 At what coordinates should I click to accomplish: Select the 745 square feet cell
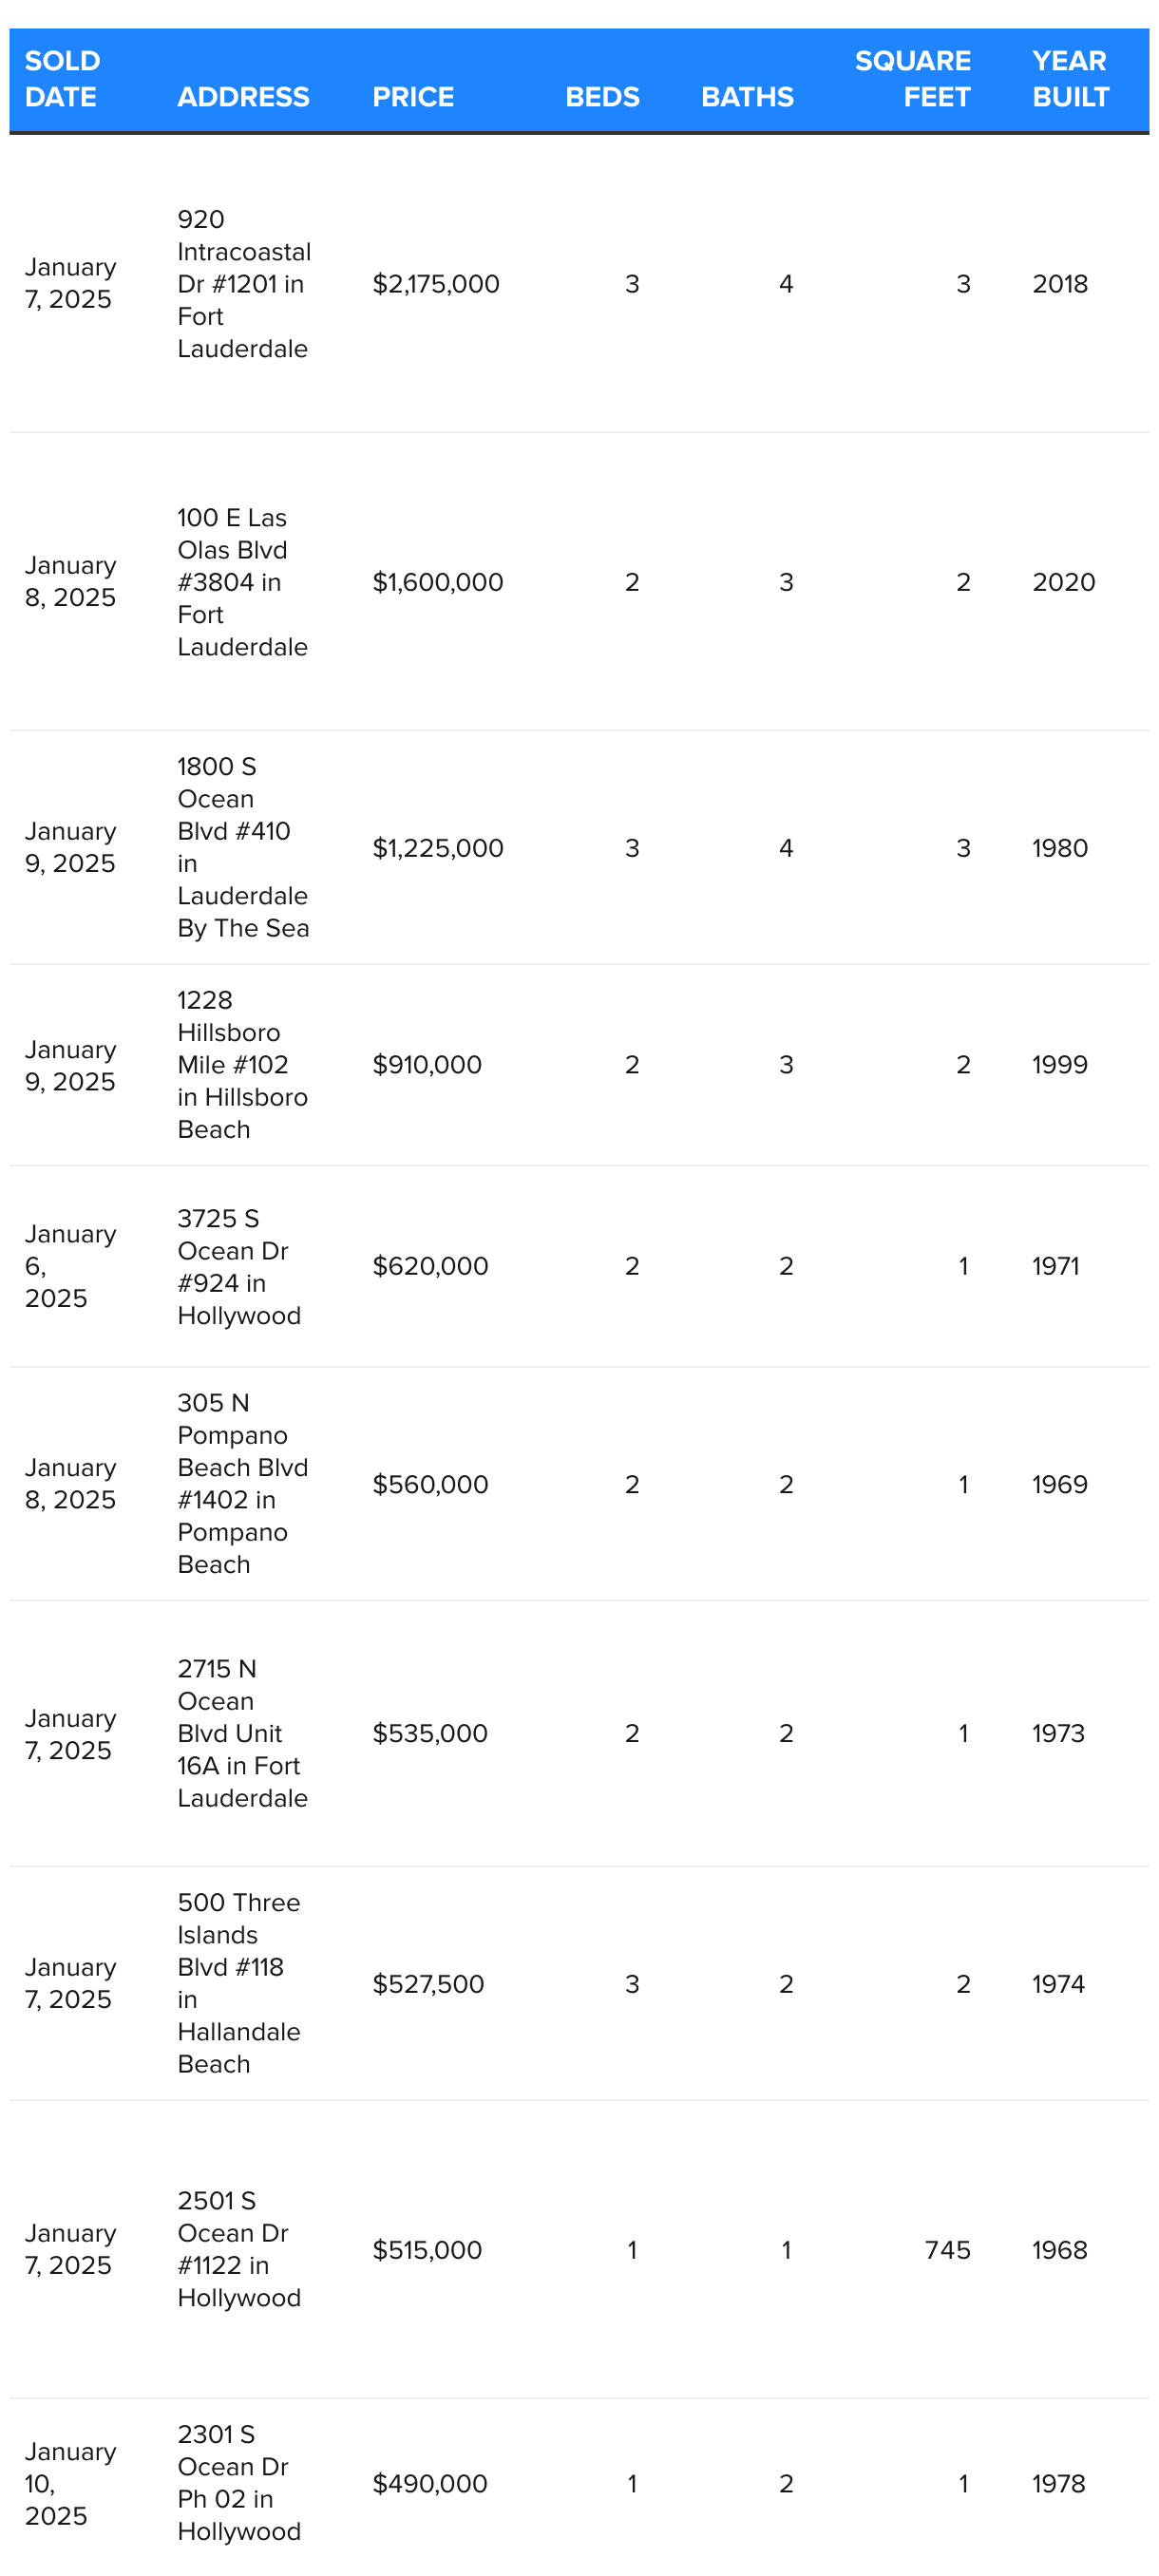(947, 2250)
